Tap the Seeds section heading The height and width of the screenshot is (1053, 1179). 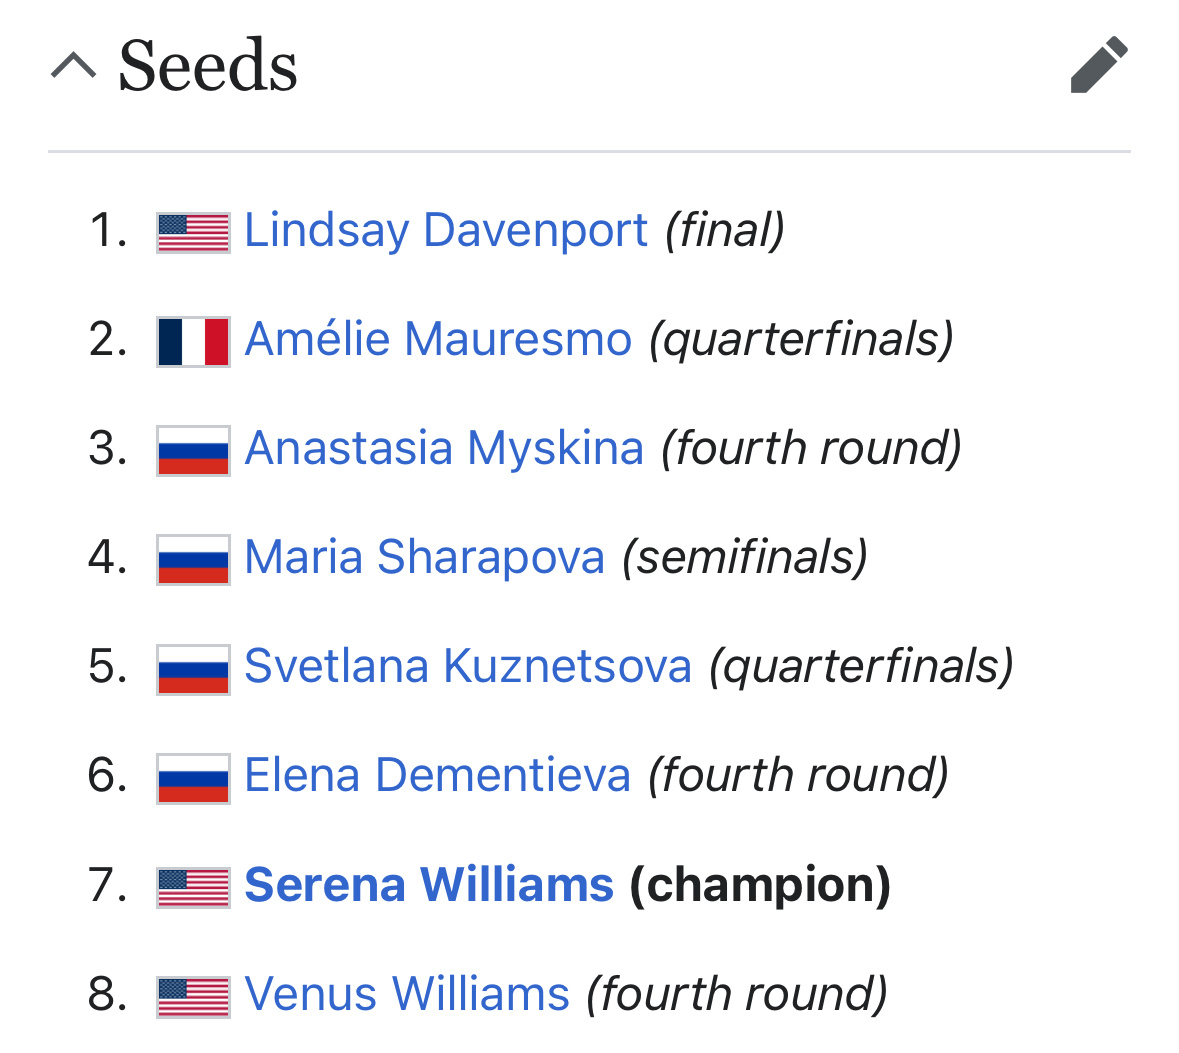pyautogui.click(x=208, y=66)
